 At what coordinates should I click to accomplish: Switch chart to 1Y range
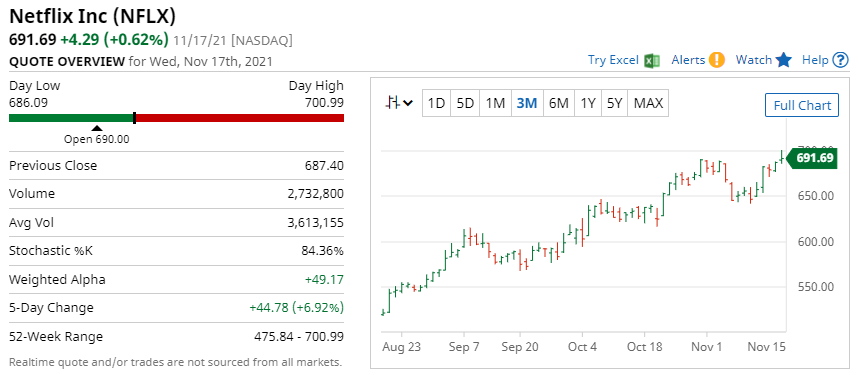click(588, 103)
